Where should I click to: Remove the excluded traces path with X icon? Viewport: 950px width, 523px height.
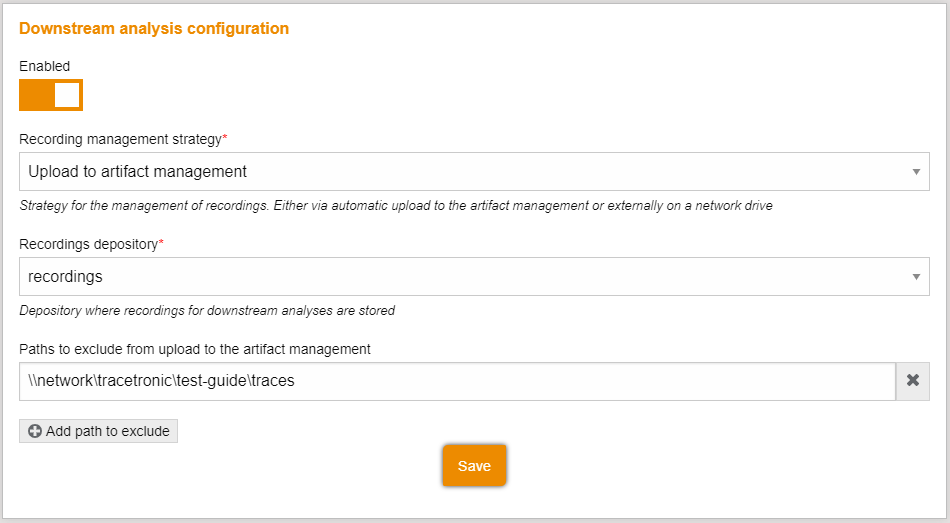(913, 381)
